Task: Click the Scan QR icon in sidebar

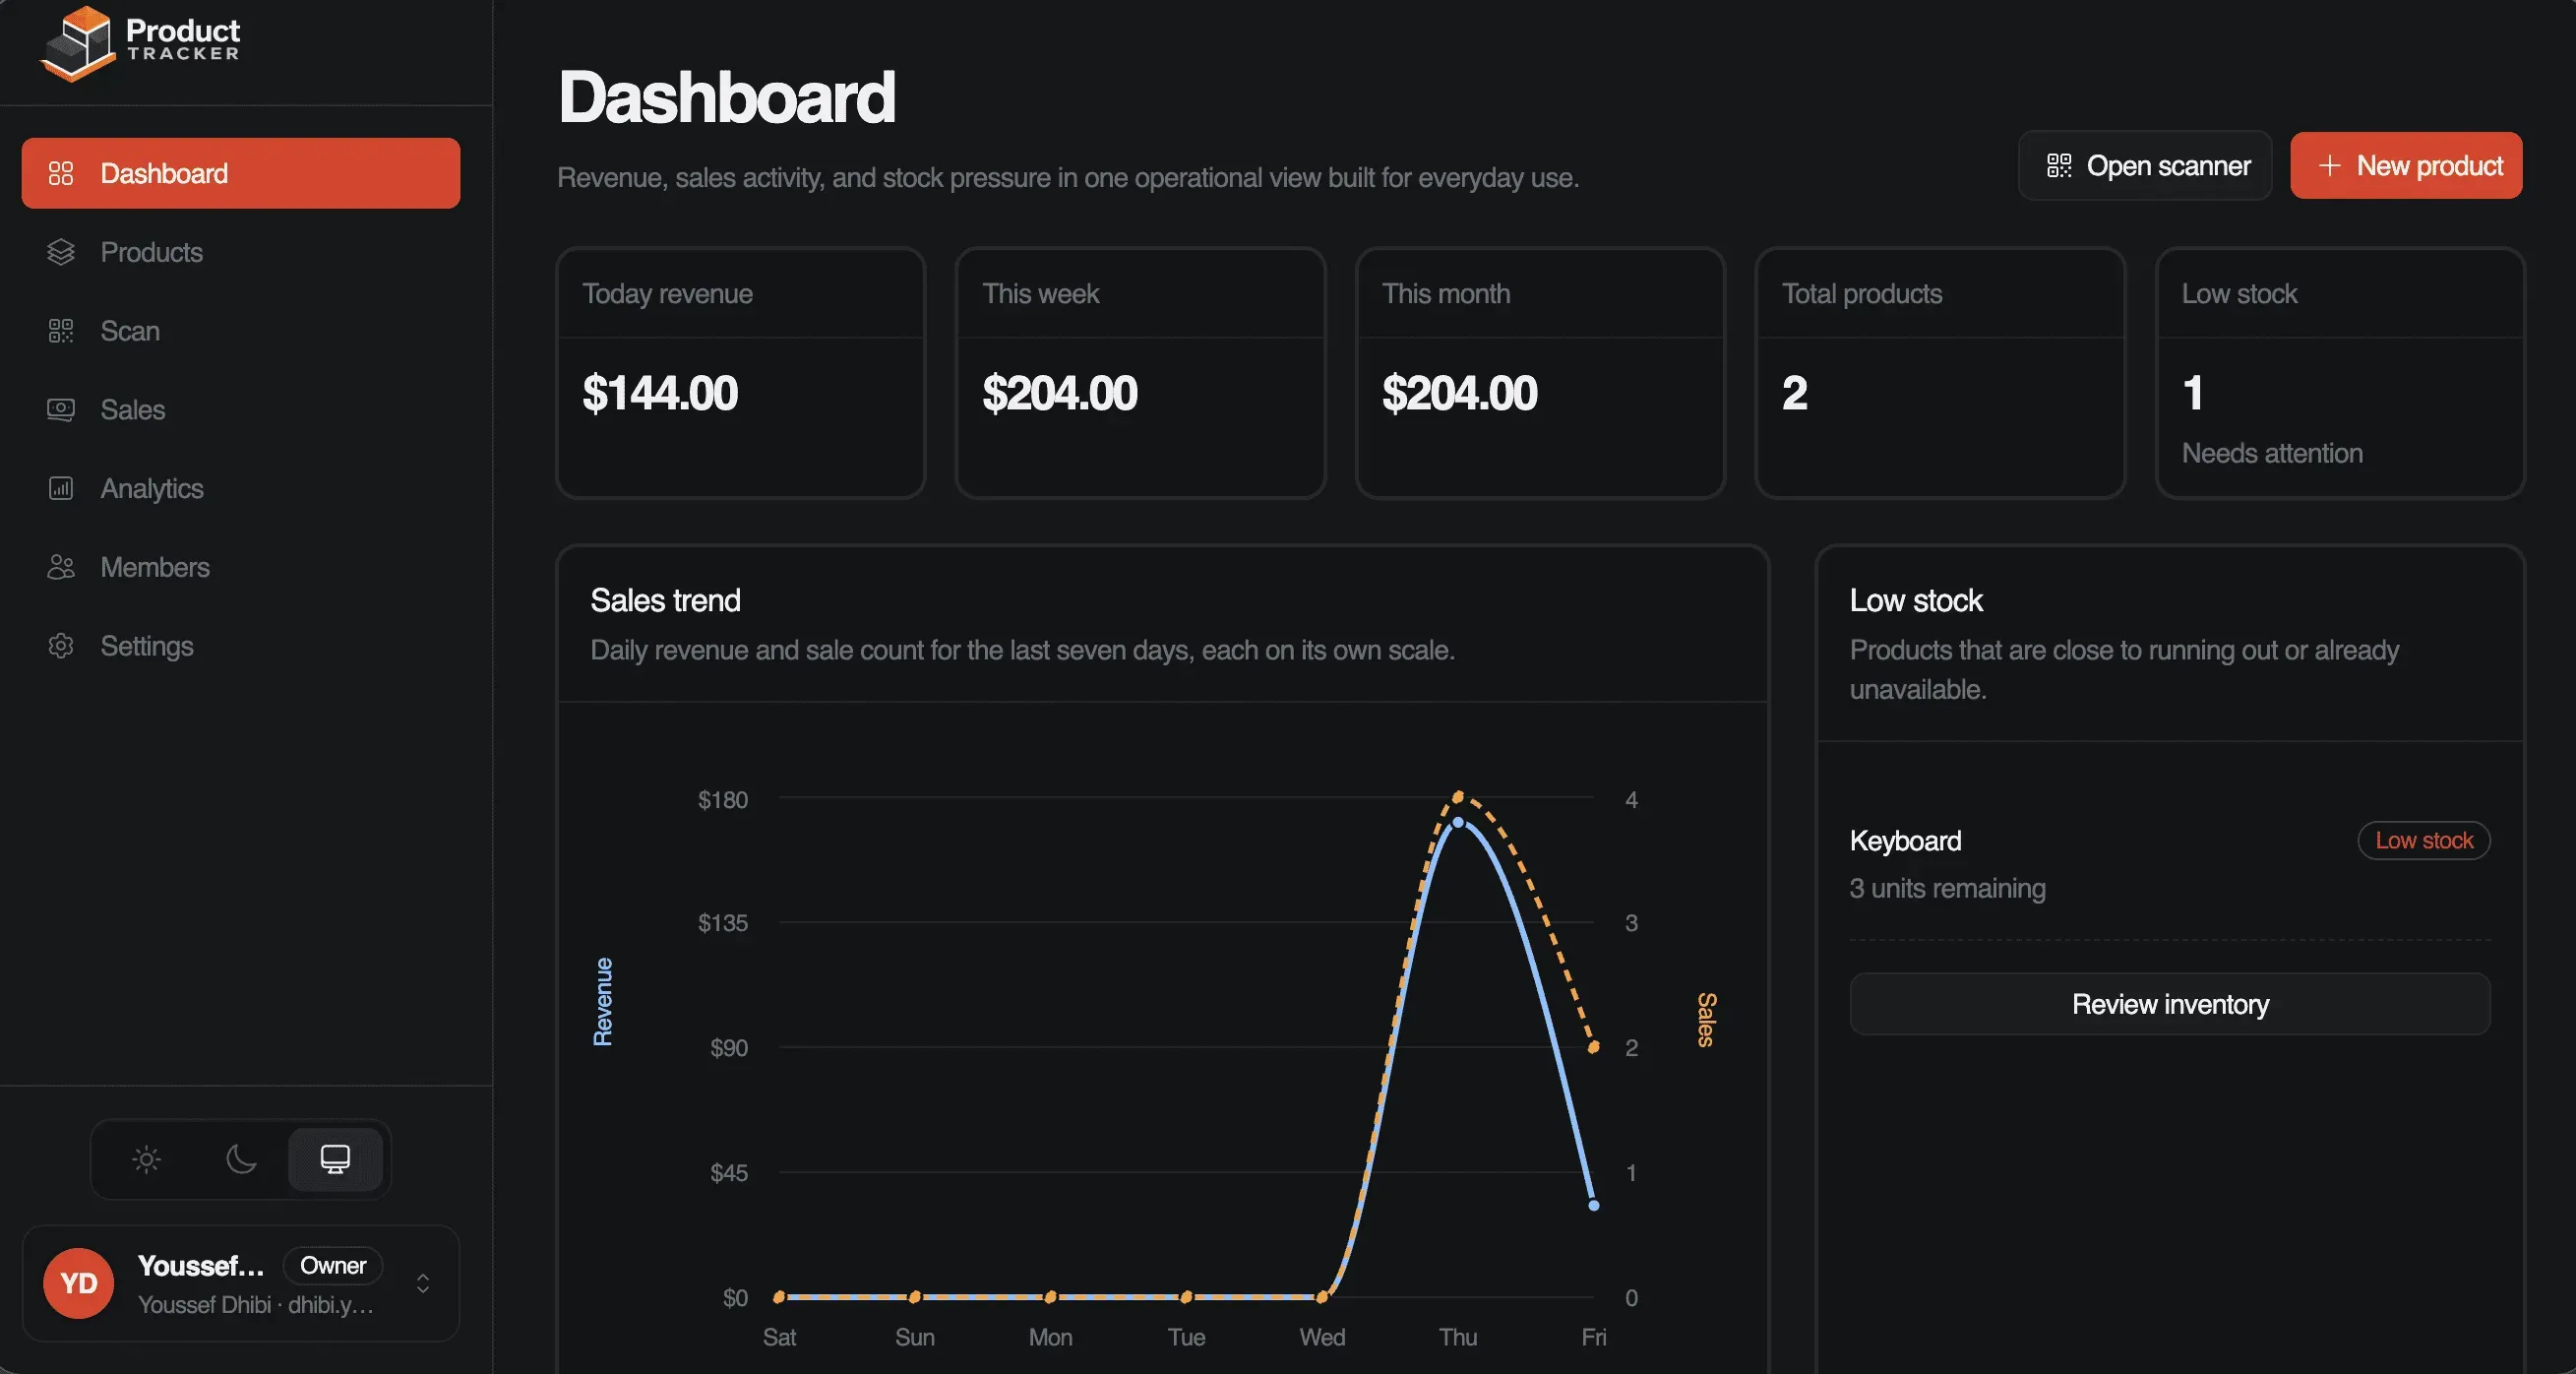Action: pos(61,331)
